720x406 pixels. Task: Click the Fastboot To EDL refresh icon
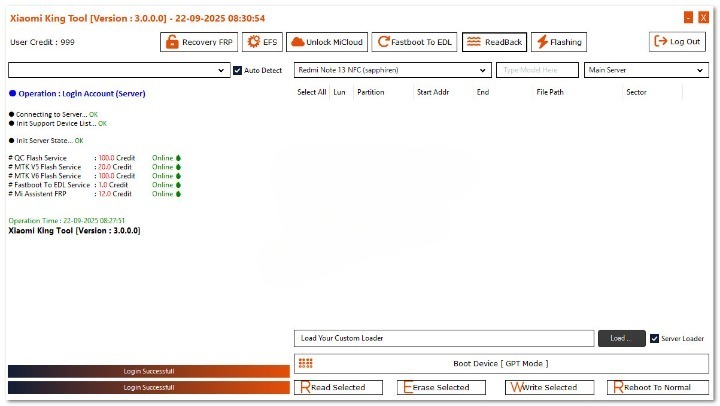click(x=383, y=42)
